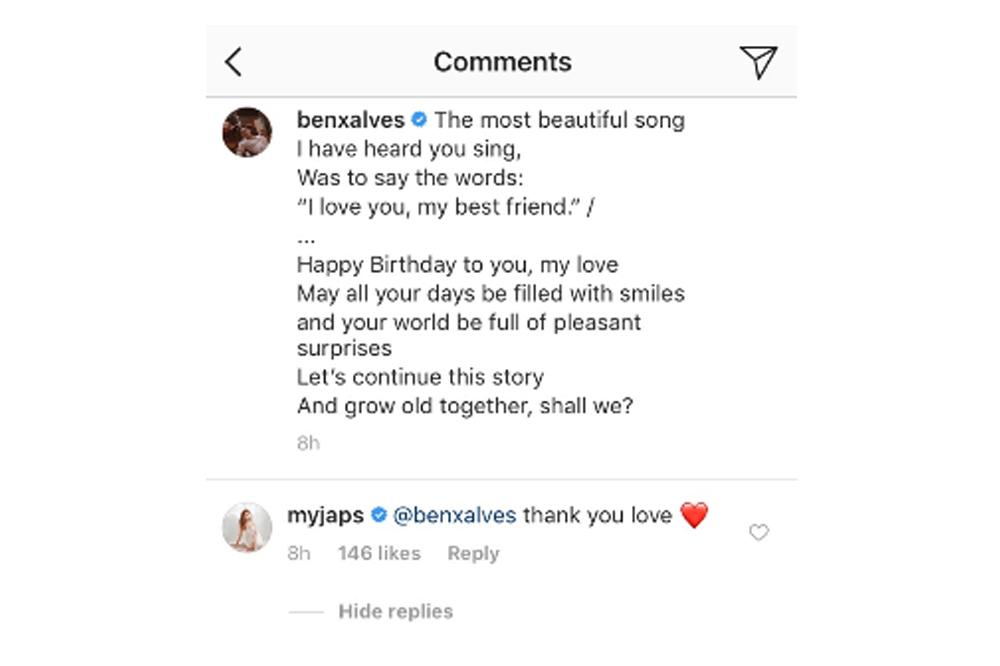Visit the myjaps username link
Image resolution: width=1000 pixels, height=666 pixels.
click(x=325, y=516)
